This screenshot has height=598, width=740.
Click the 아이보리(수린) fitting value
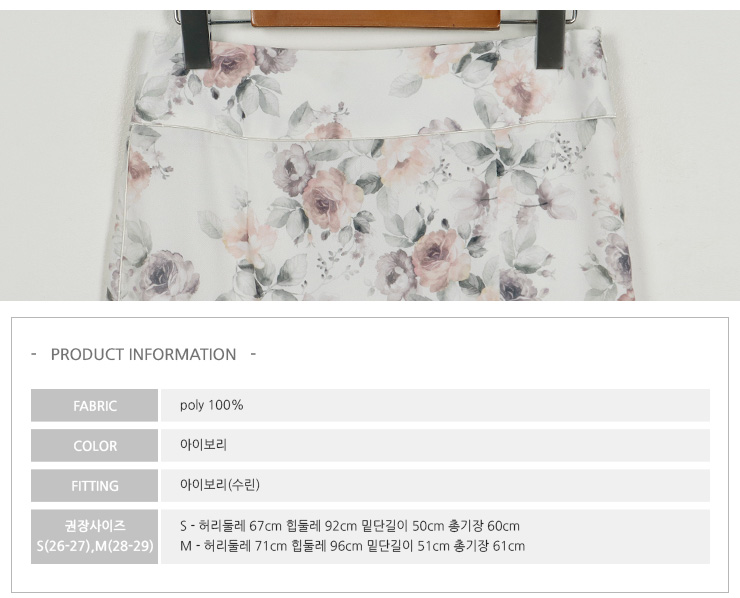click(x=220, y=485)
